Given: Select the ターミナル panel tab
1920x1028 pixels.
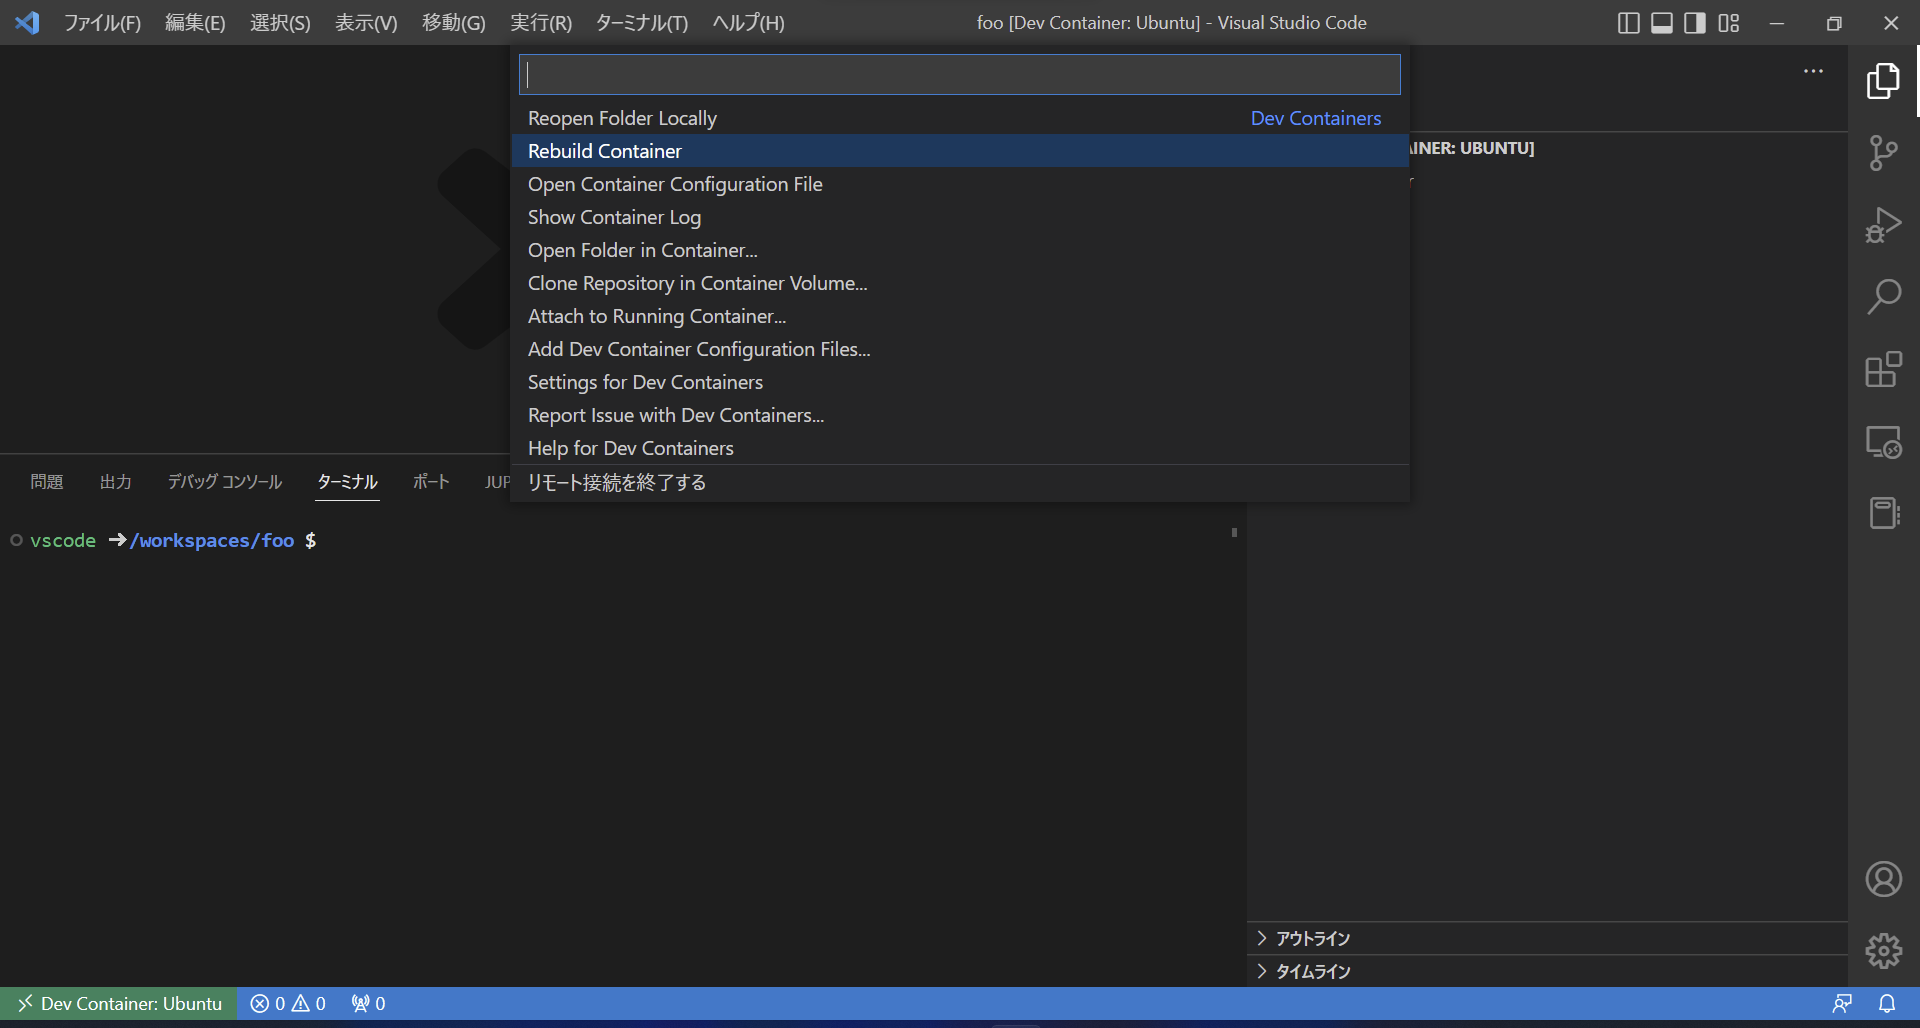Looking at the screenshot, I should [x=347, y=482].
